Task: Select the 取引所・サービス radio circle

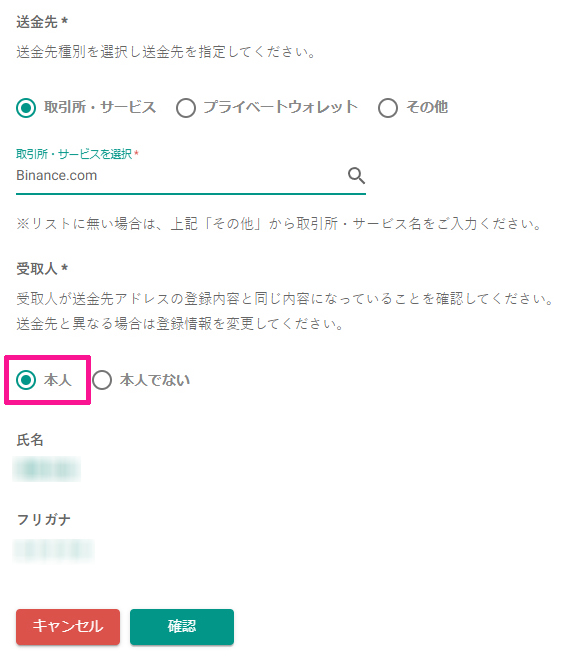Action: point(26,108)
